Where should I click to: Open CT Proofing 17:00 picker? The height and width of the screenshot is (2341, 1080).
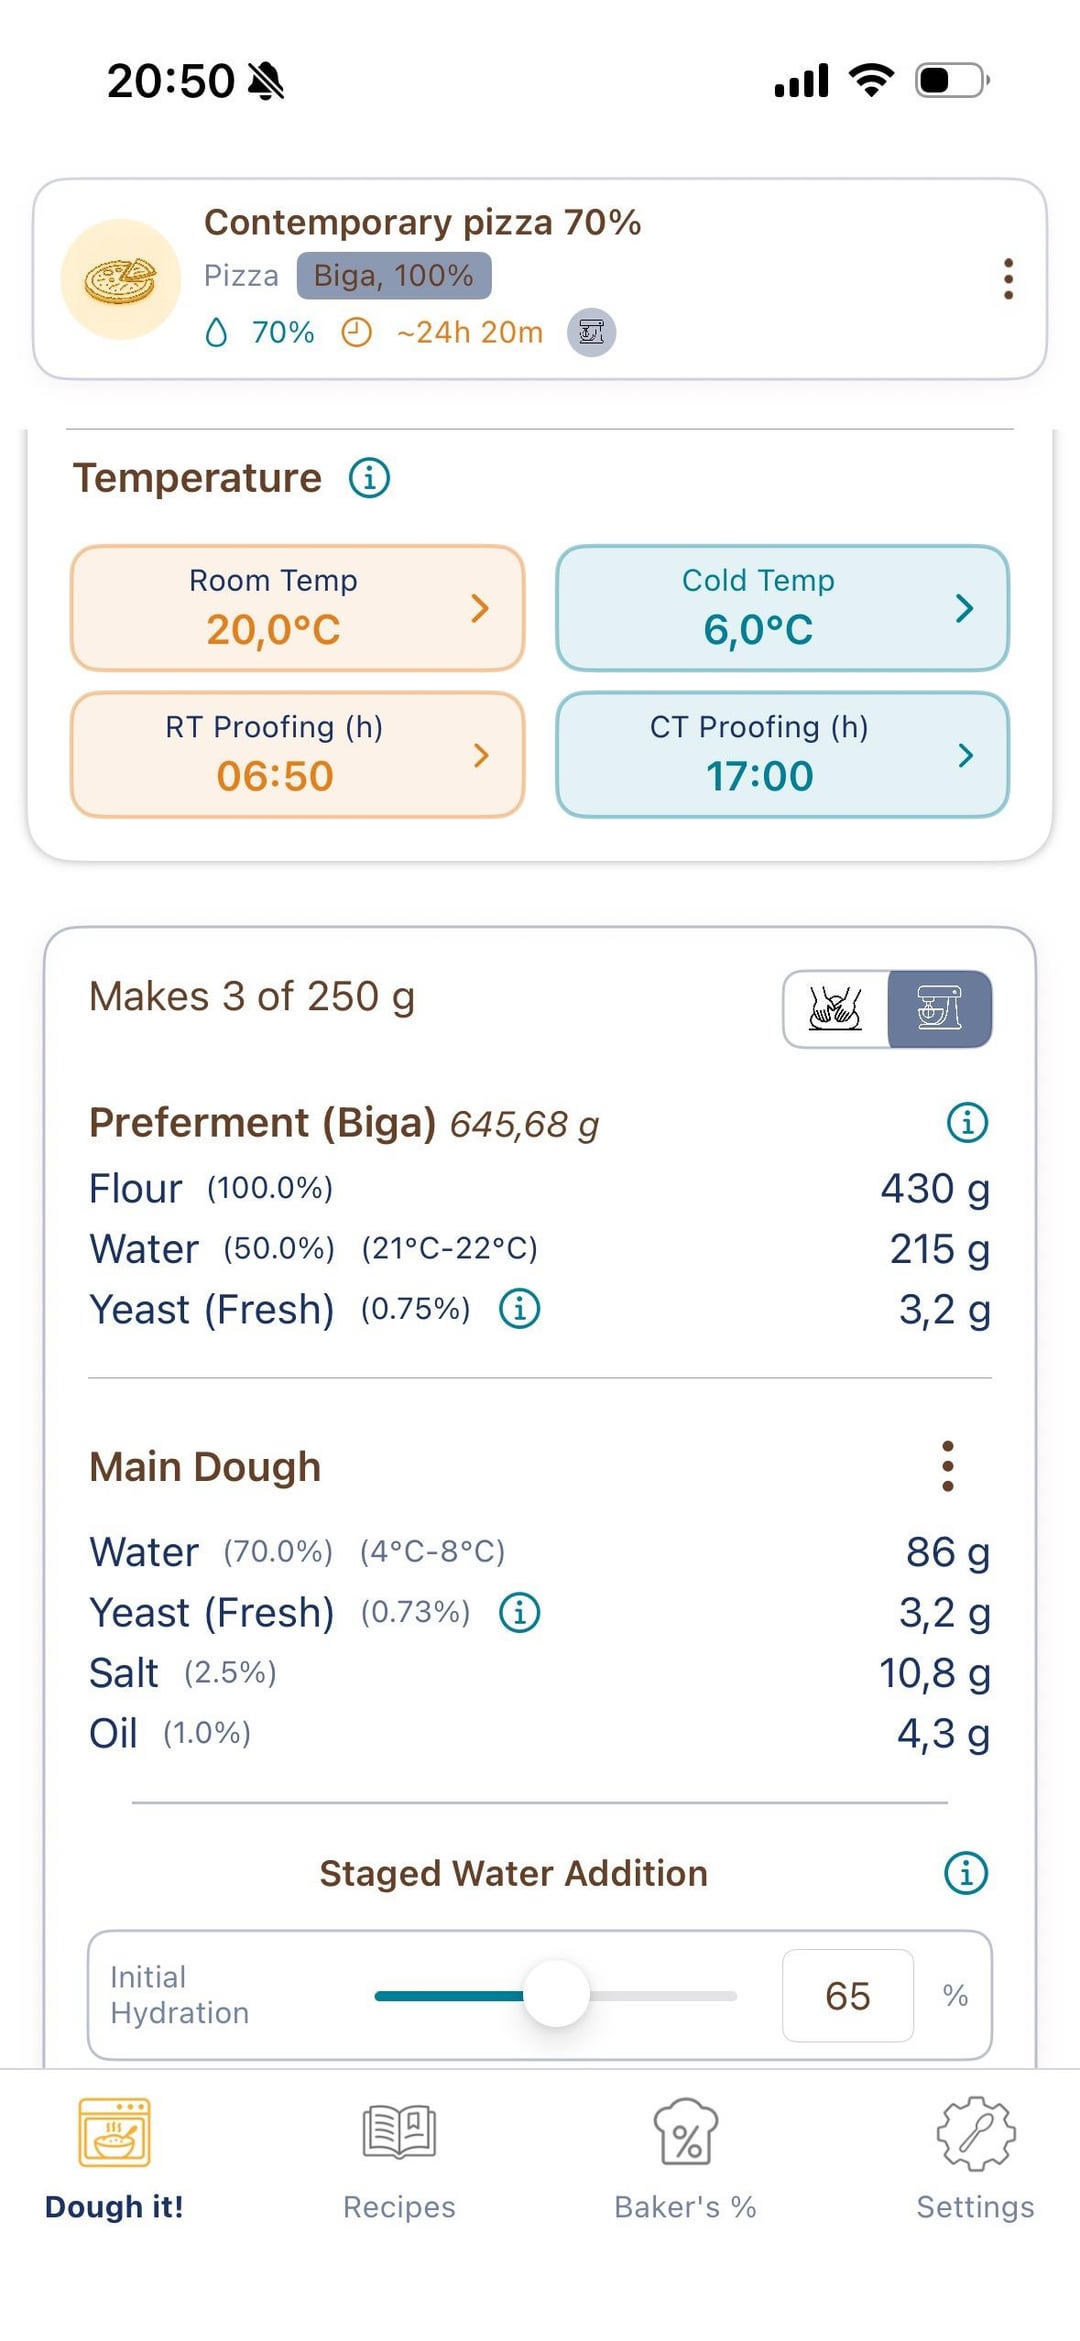pyautogui.click(x=782, y=755)
